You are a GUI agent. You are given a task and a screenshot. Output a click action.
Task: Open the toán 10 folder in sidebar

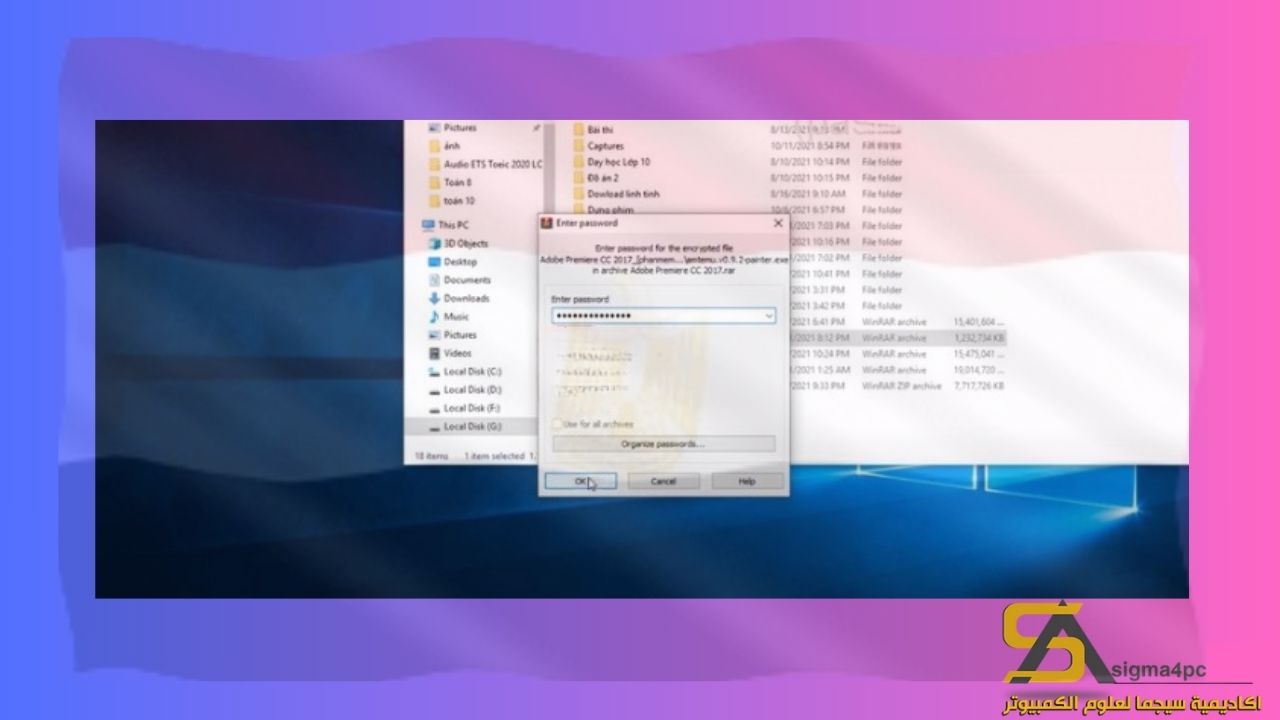[459, 201]
